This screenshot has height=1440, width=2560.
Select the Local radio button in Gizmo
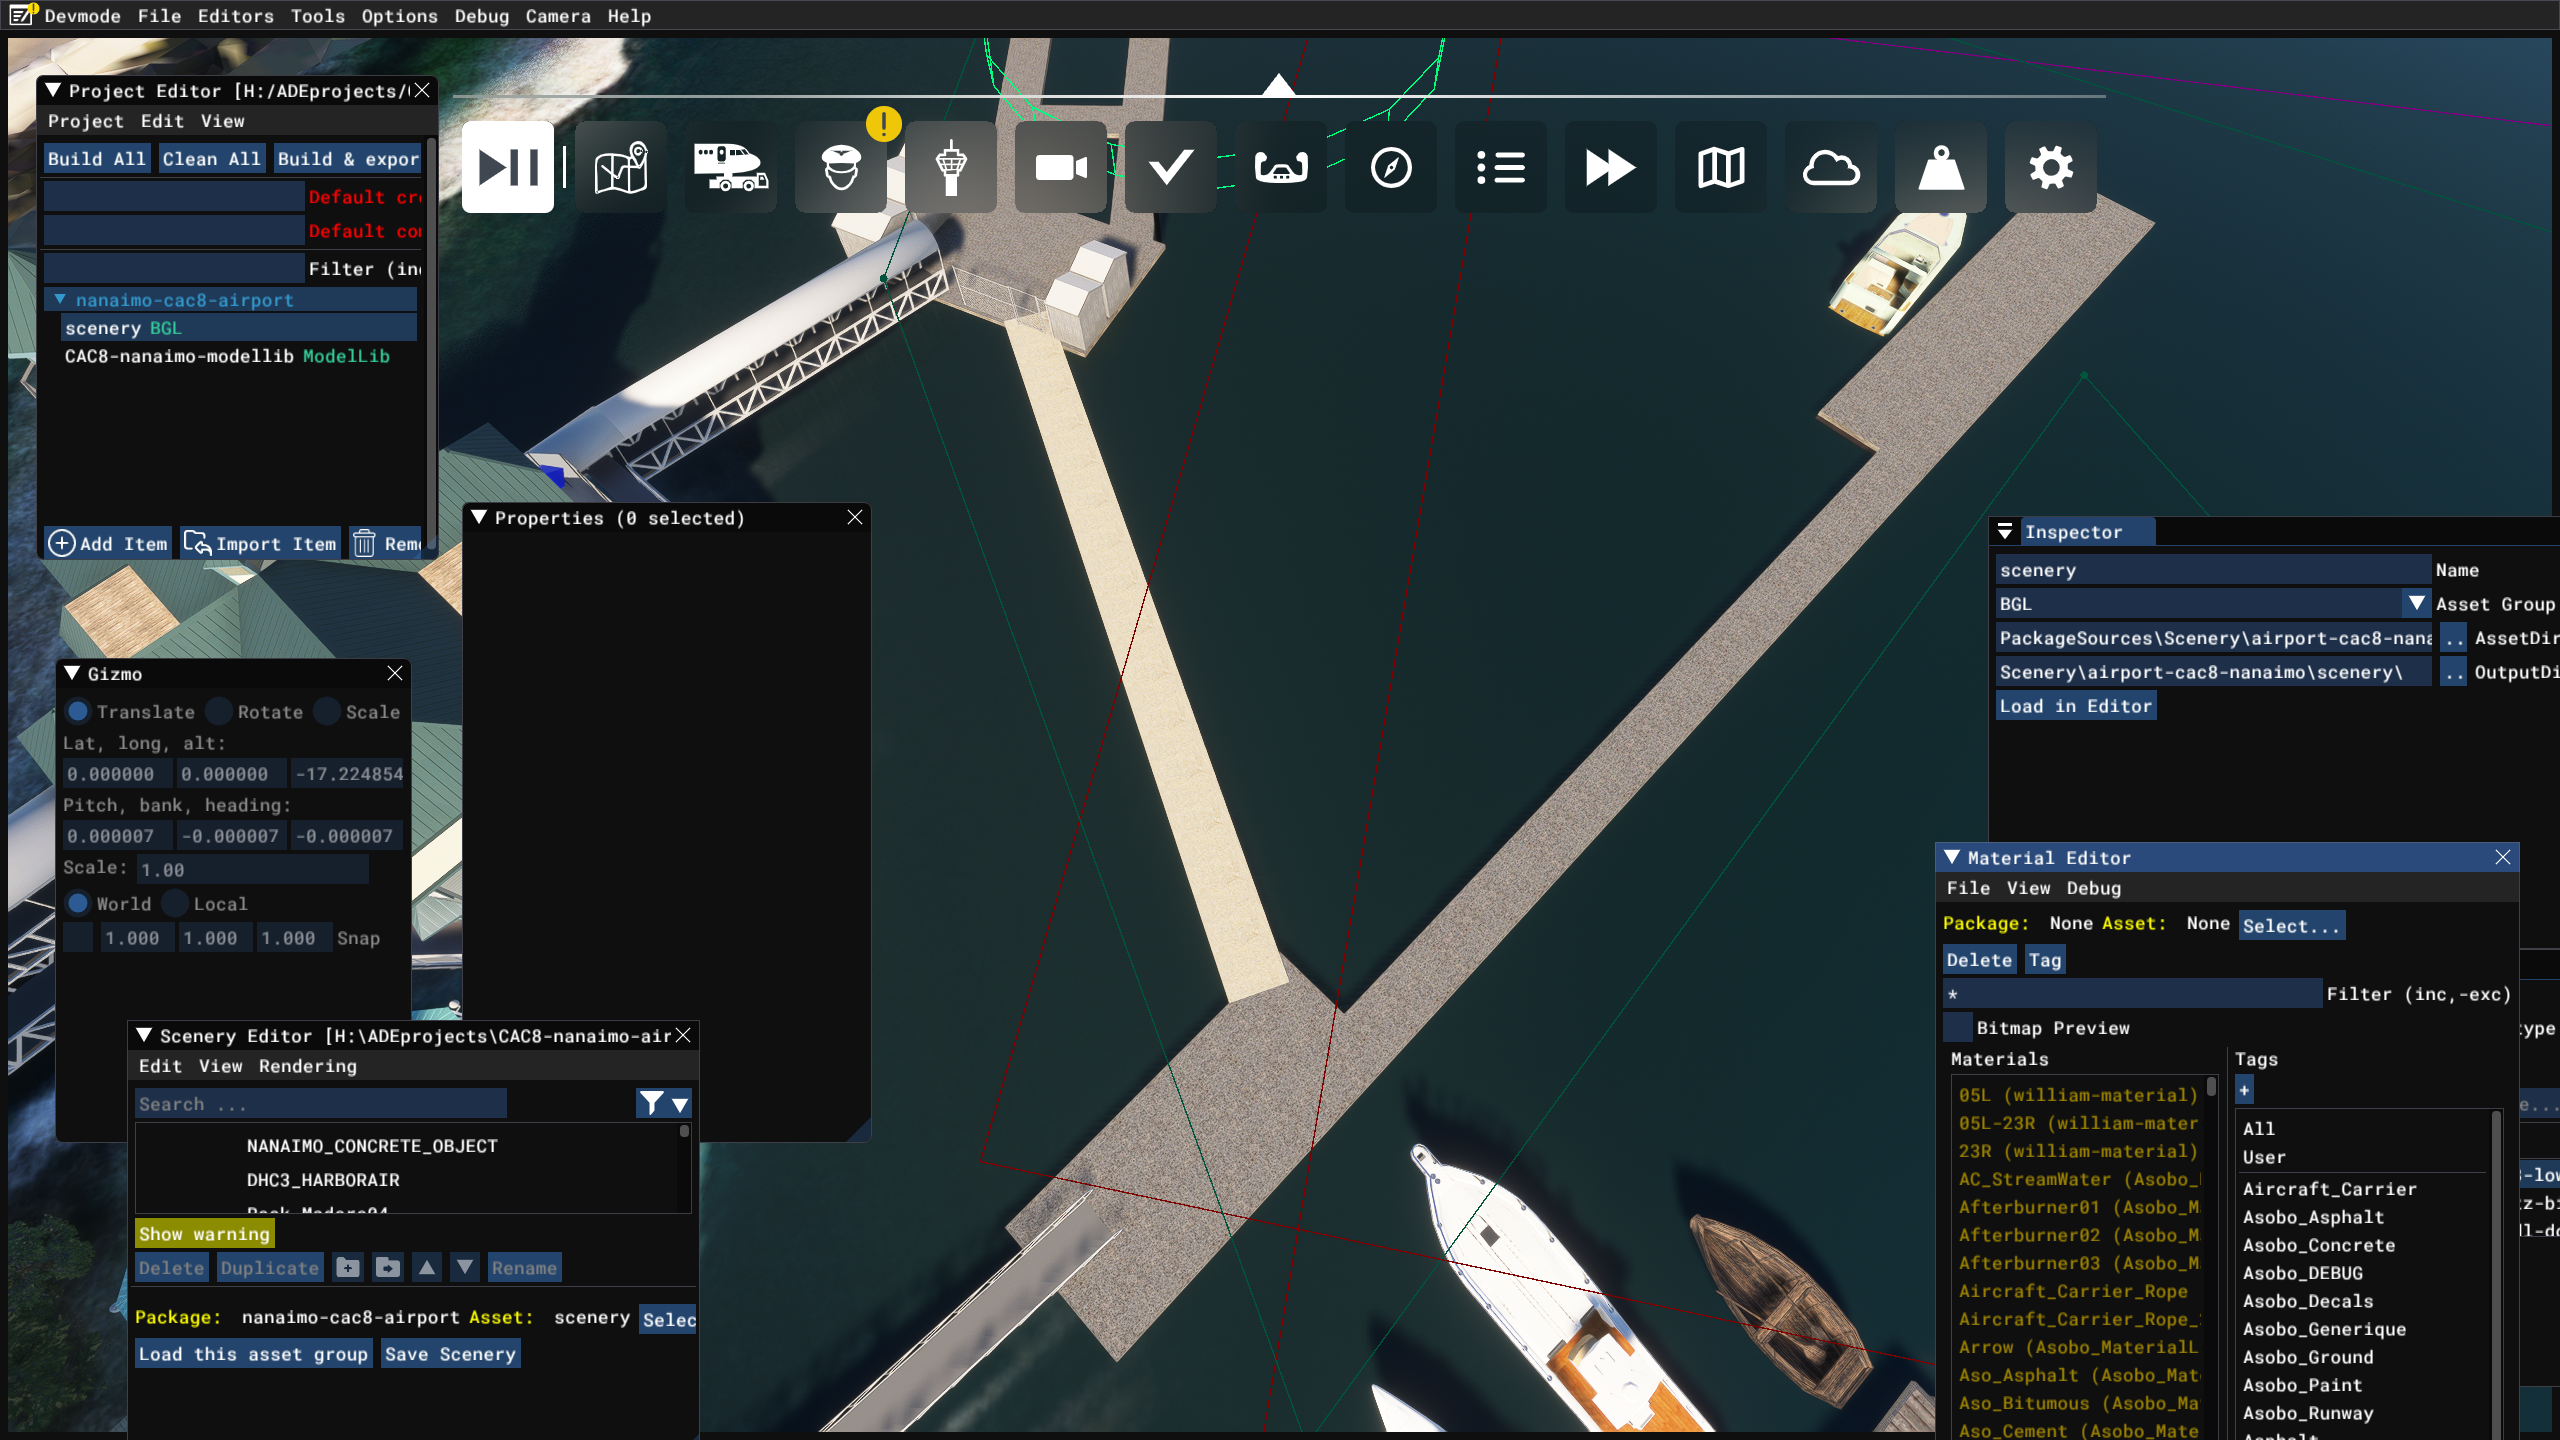click(x=174, y=903)
